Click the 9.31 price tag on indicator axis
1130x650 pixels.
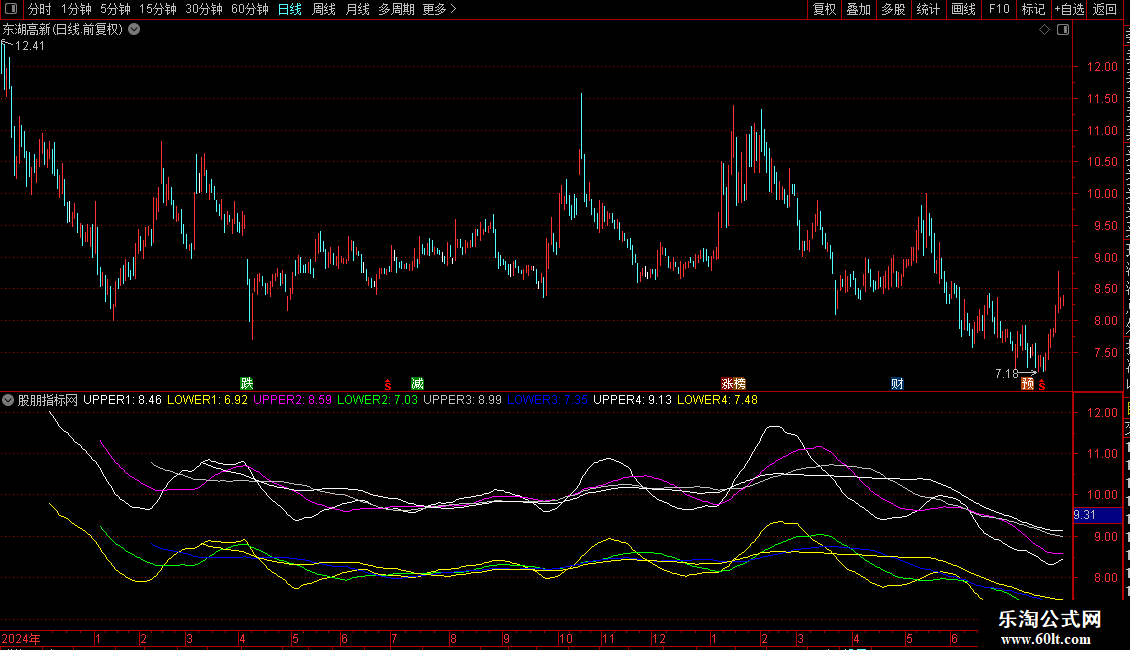[1097, 515]
